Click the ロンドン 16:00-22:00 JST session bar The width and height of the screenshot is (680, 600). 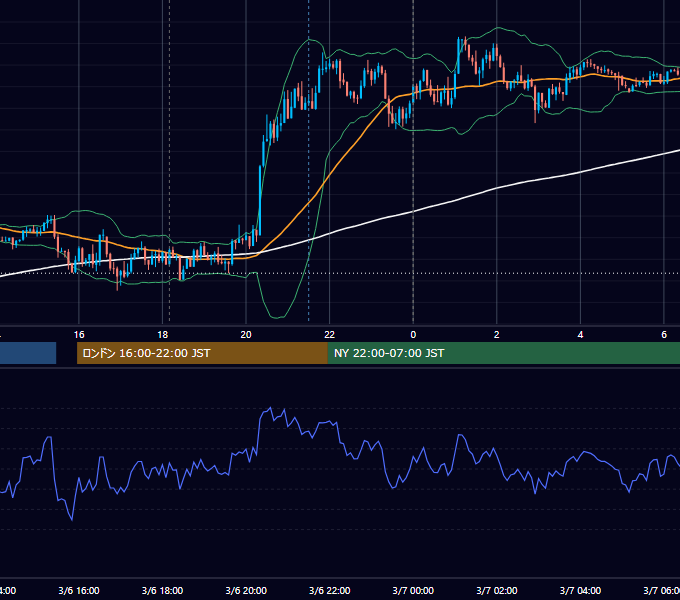click(202, 353)
